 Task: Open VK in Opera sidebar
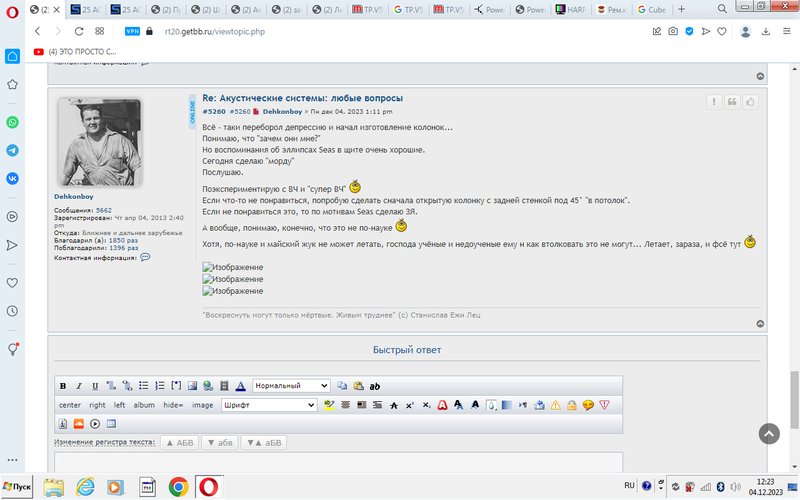(12, 178)
